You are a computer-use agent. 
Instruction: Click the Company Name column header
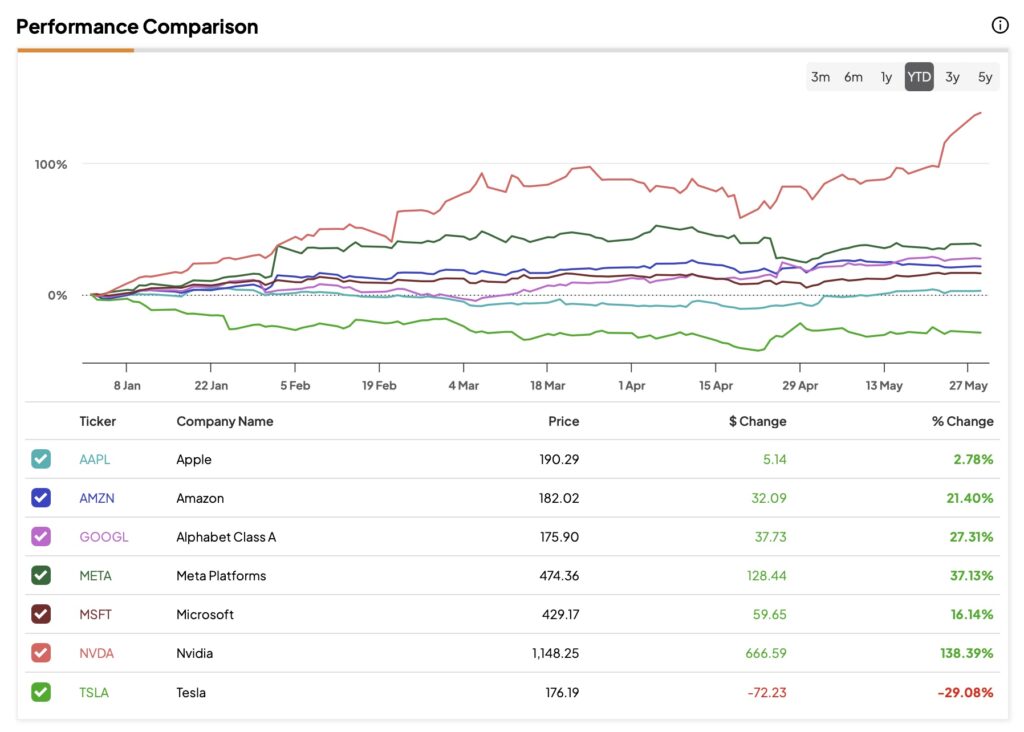(225, 421)
